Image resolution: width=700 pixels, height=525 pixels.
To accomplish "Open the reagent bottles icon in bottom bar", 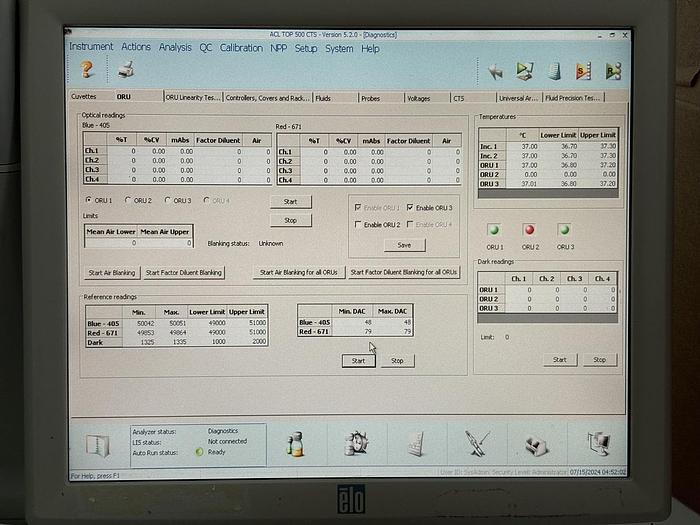I will [x=295, y=443].
